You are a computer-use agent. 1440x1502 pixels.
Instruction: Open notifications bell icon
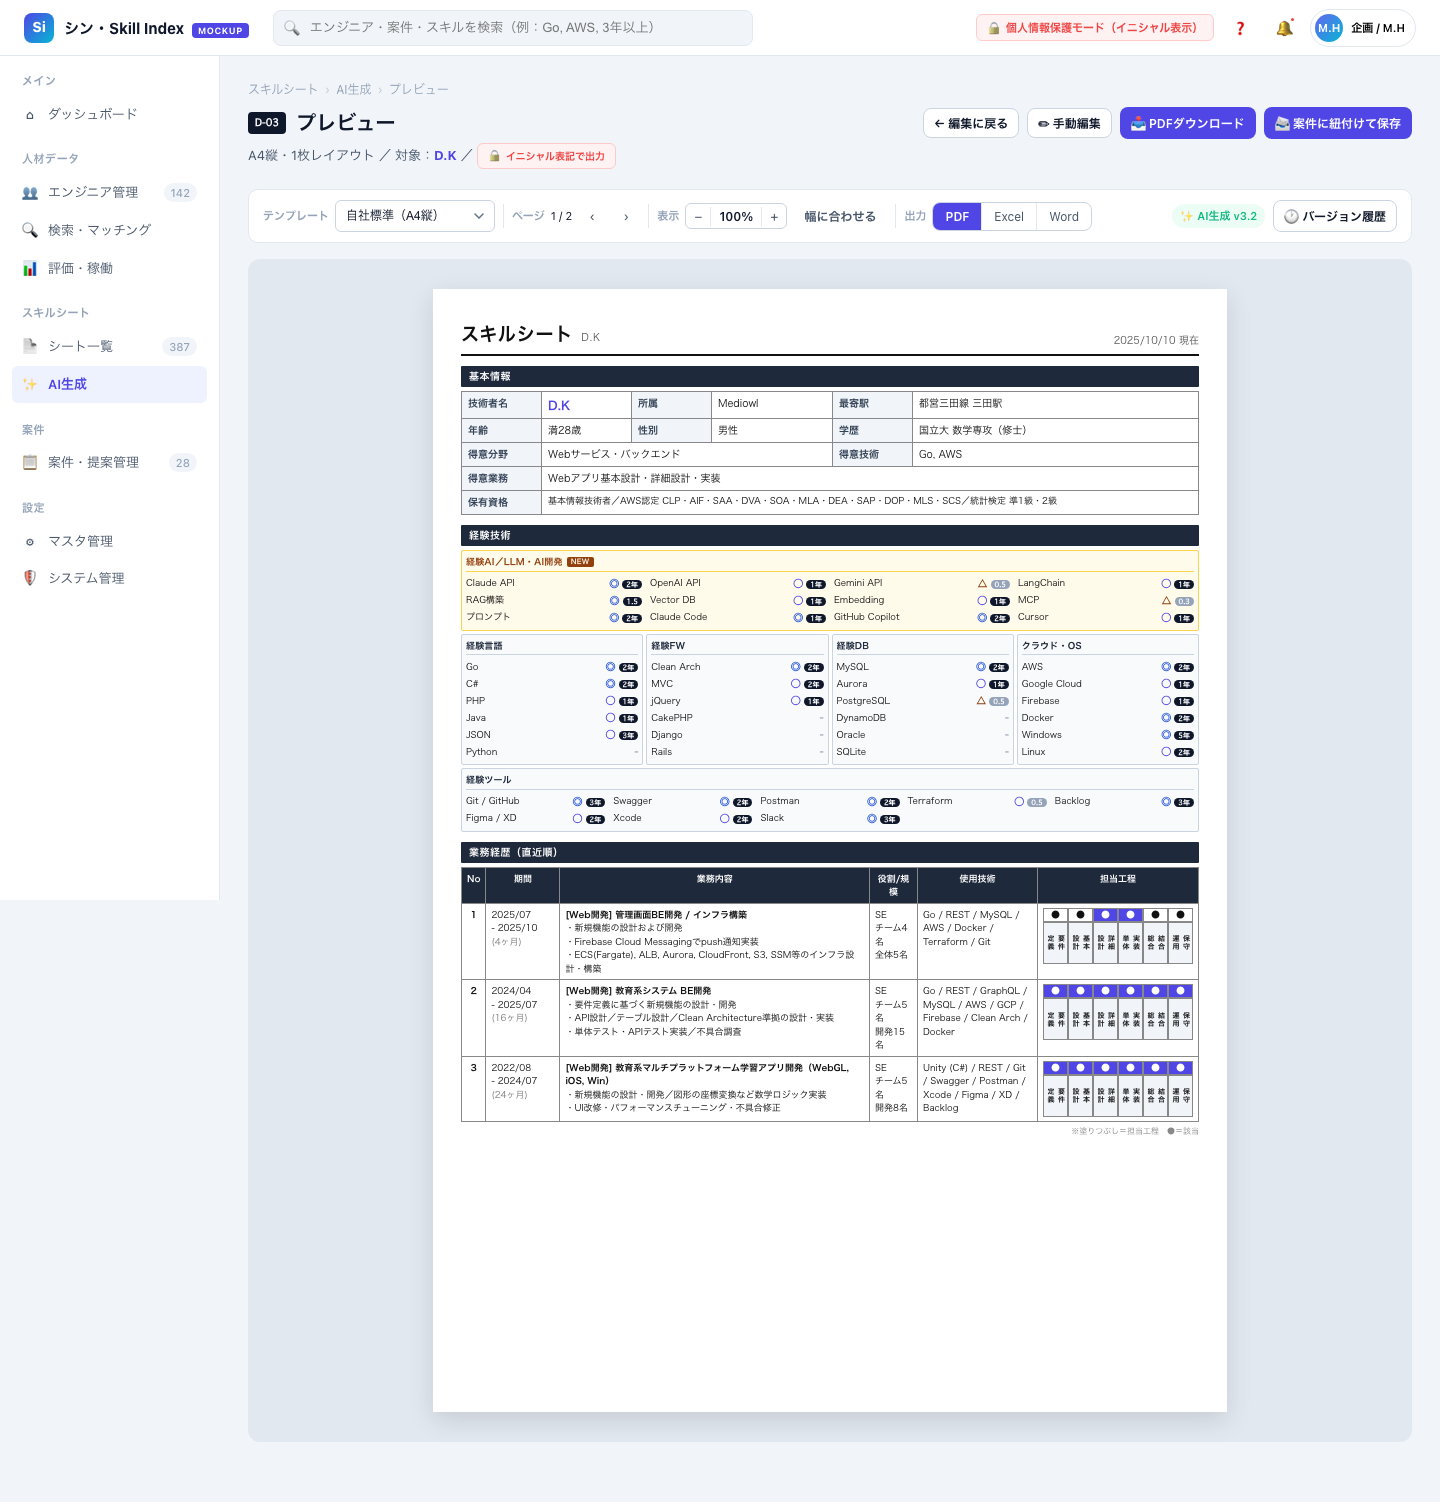1284,28
